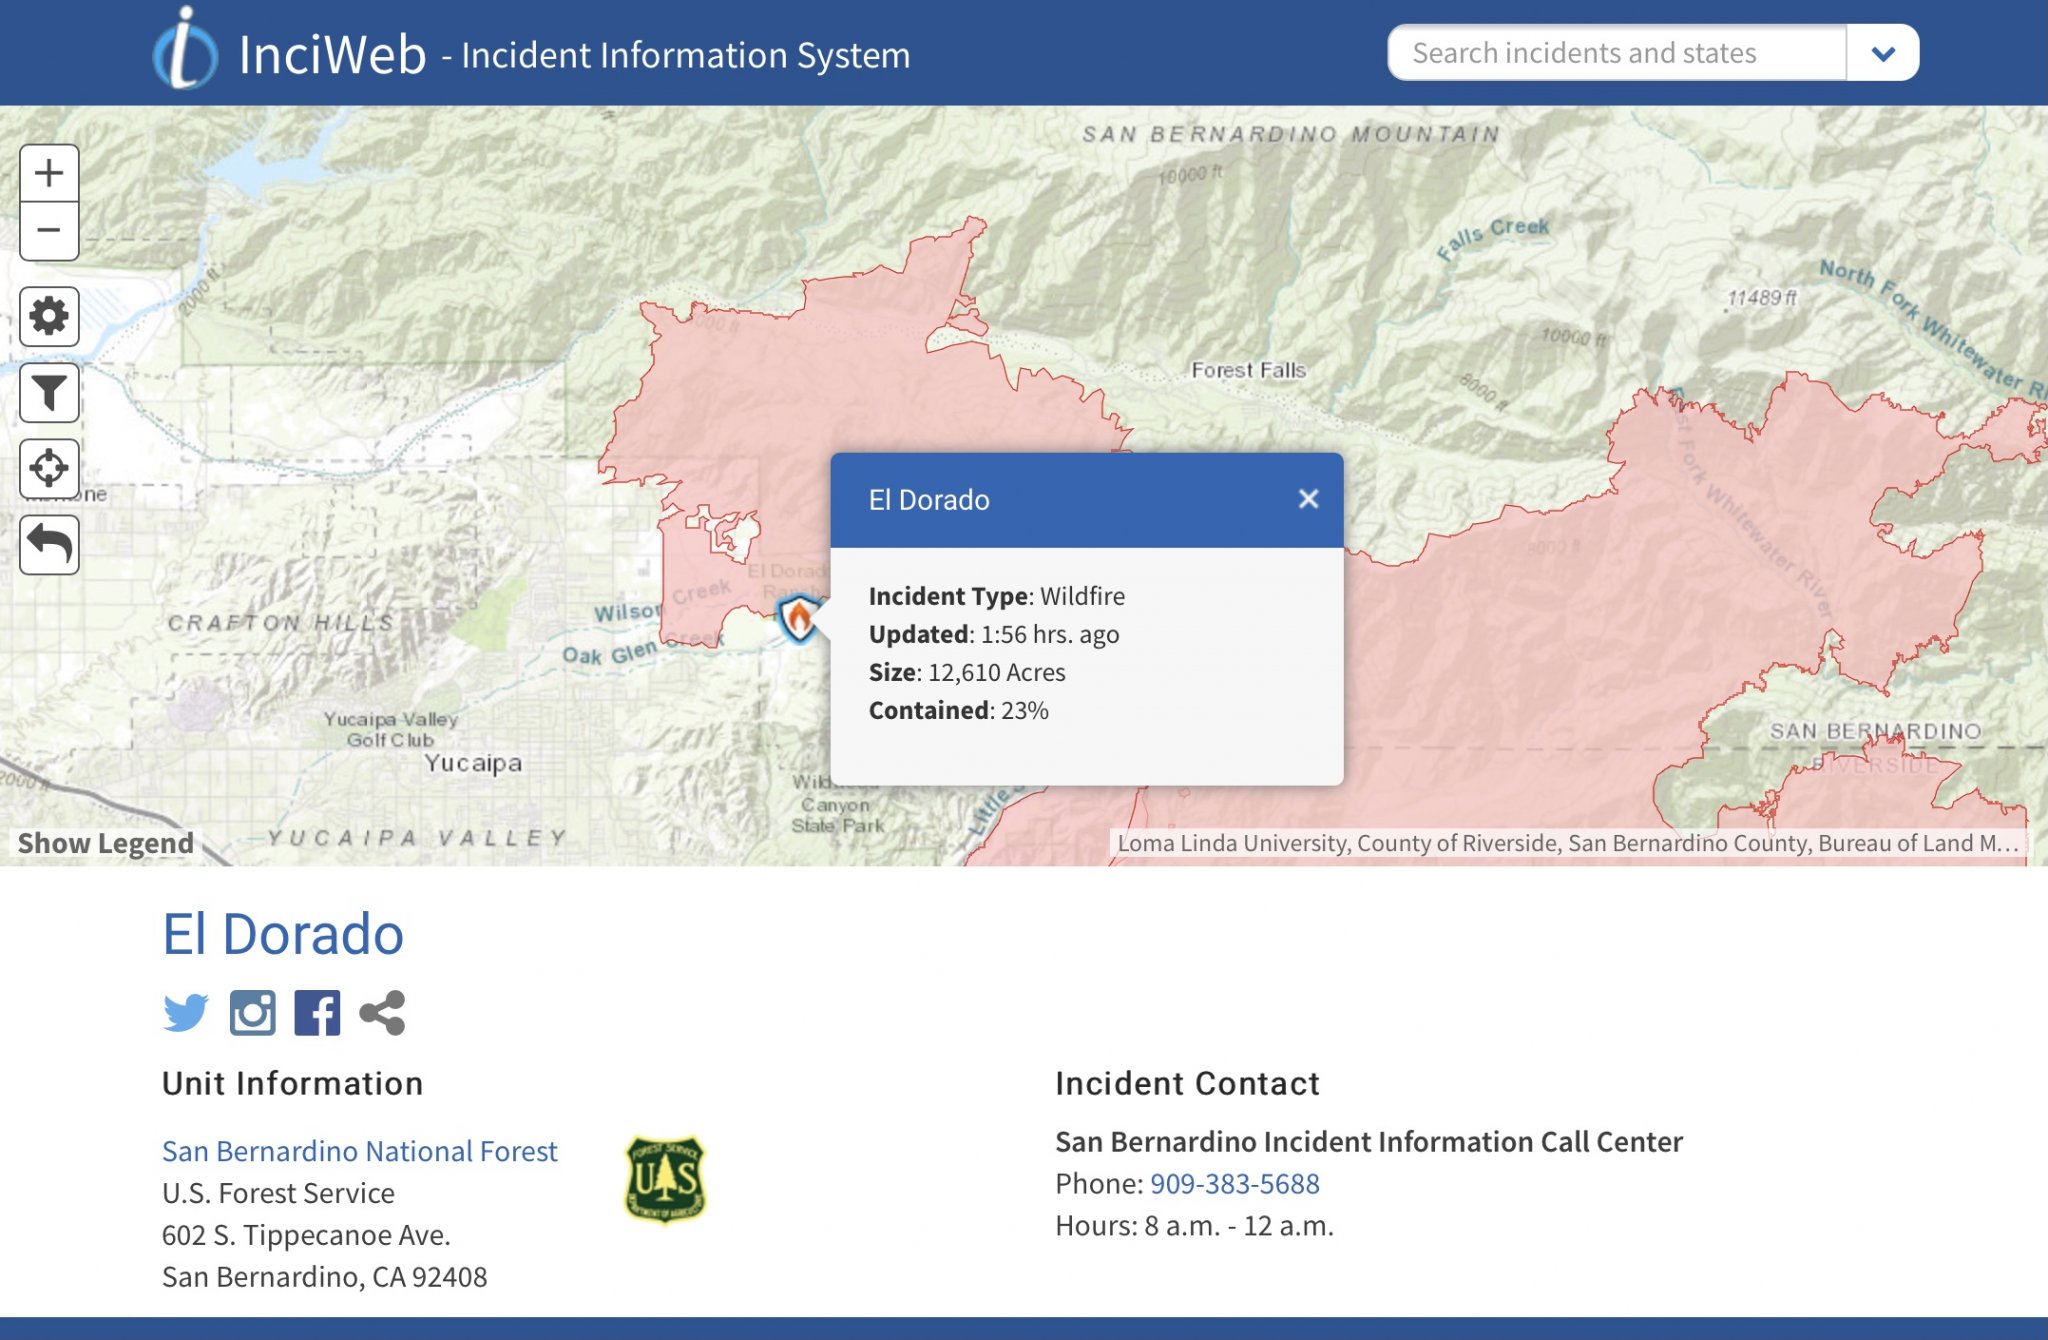This screenshot has width=2048, height=1340.
Task: Open the El Dorado Twitter page
Action: coord(186,1013)
